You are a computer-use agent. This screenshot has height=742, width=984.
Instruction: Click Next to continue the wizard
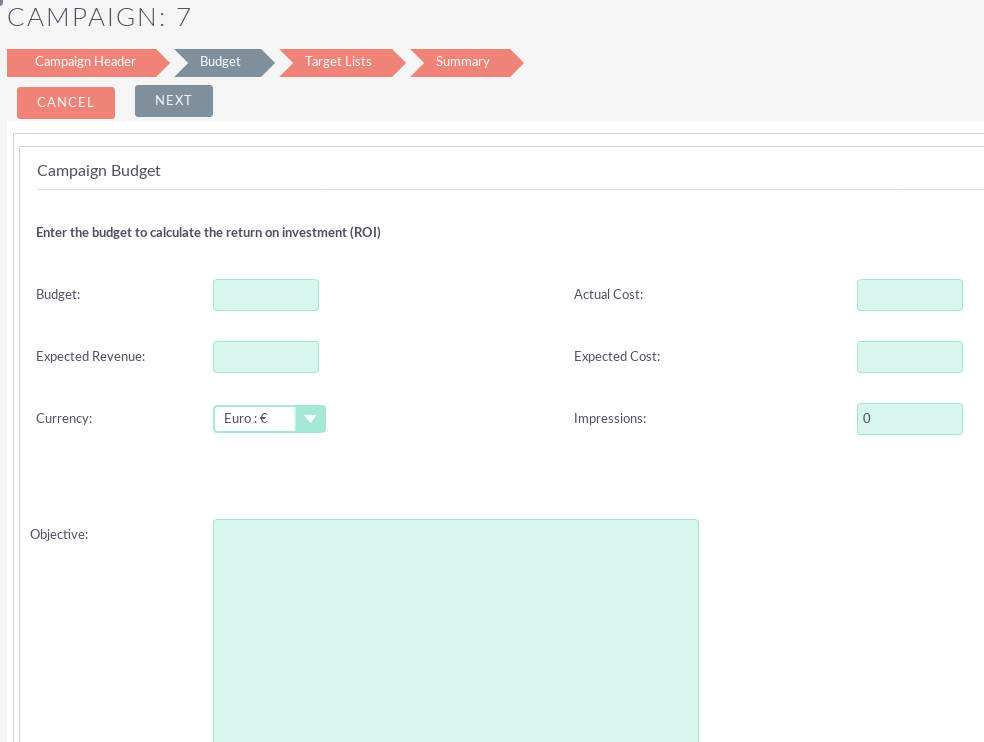click(x=173, y=101)
